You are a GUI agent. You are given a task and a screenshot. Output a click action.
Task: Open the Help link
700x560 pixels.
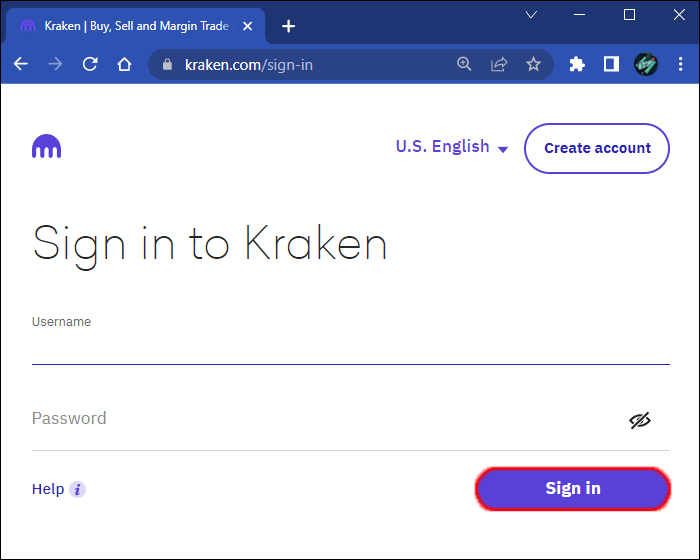(x=48, y=489)
